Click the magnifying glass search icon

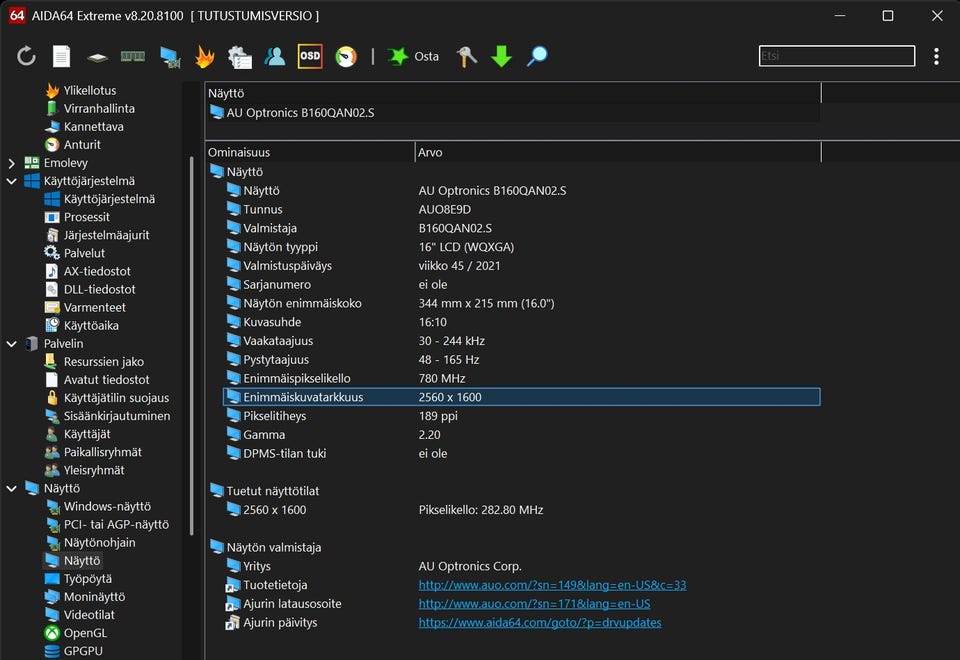(537, 57)
